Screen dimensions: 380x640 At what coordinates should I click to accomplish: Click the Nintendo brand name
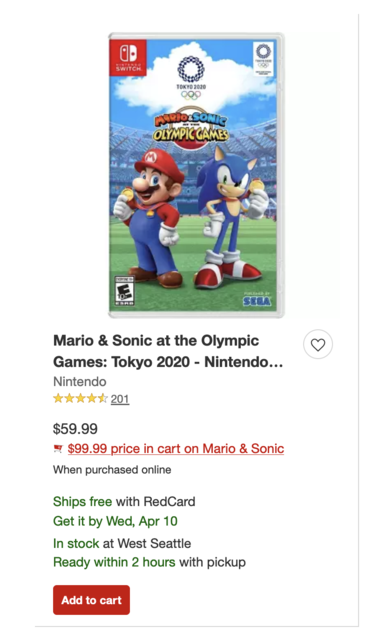coord(80,382)
